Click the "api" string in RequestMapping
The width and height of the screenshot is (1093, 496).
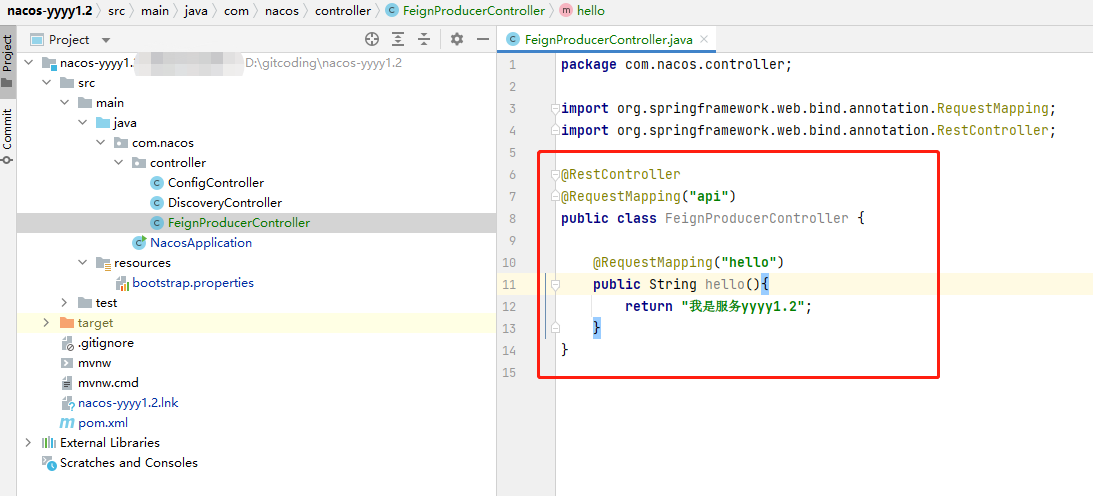tap(709, 196)
